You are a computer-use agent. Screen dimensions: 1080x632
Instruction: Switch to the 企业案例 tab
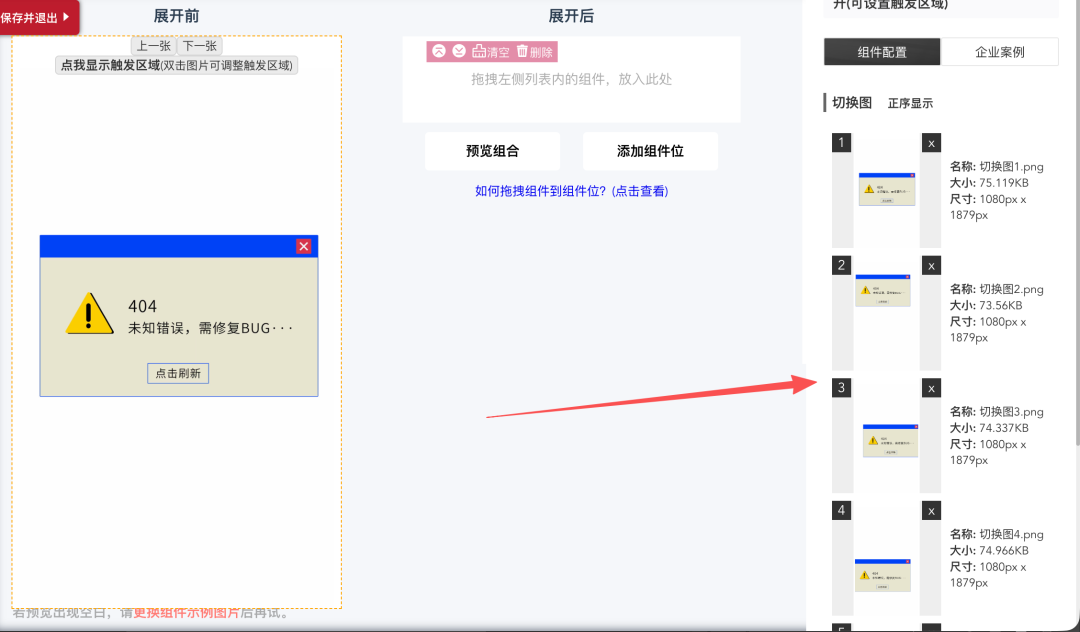999,52
